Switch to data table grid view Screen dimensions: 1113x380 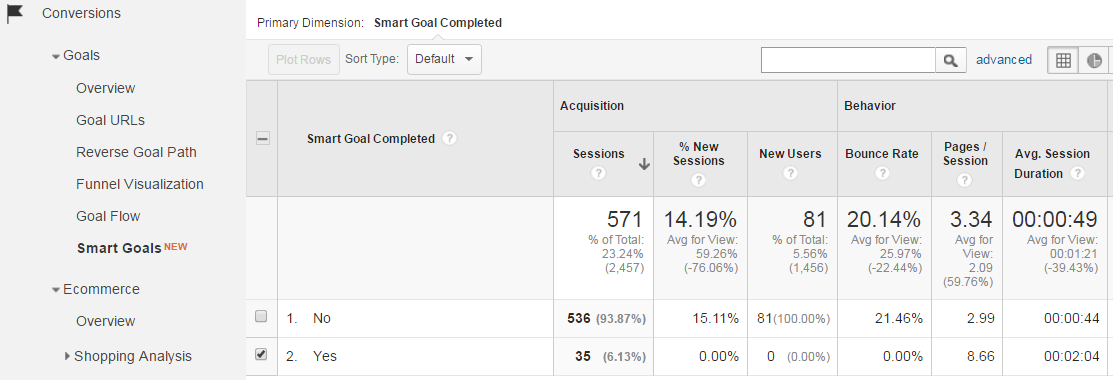(x=1063, y=60)
